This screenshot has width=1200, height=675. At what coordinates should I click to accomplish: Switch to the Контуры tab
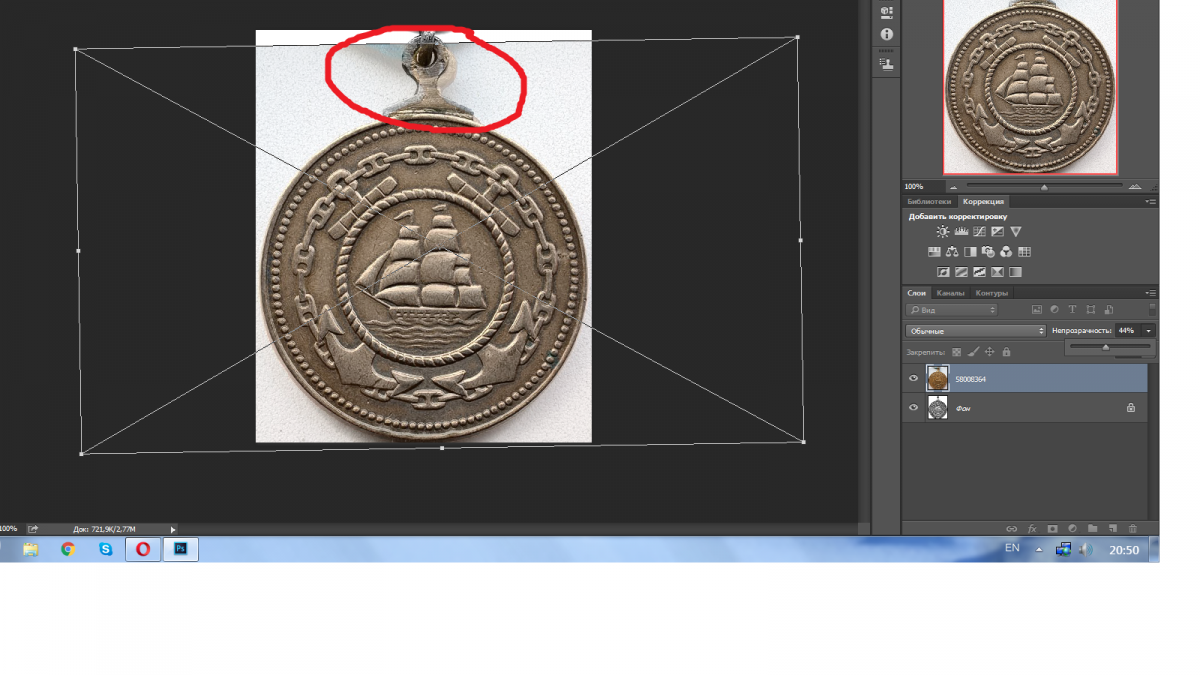tap(991, 293)
